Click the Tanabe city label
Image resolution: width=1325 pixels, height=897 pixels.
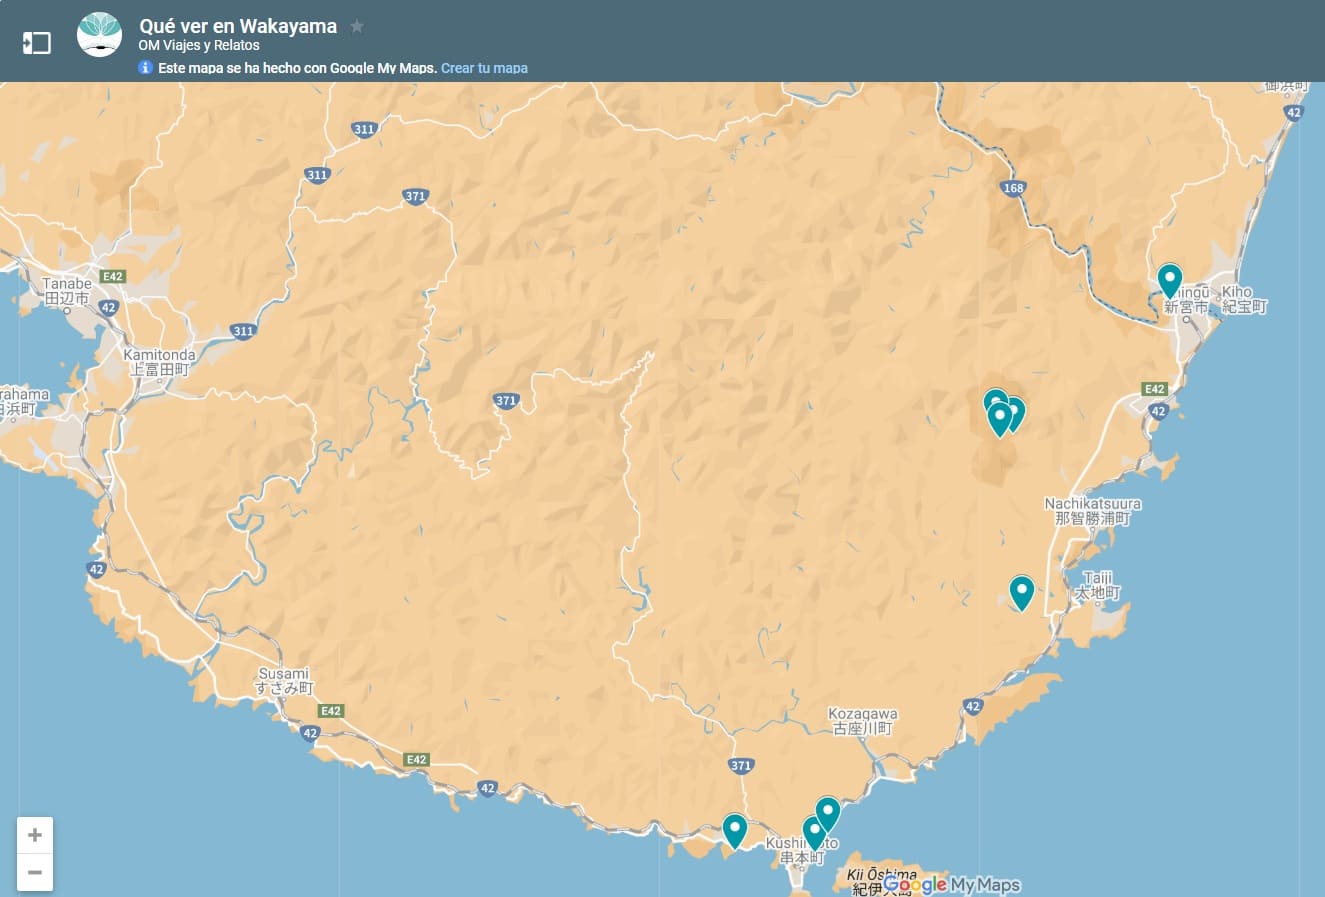pyautogui.click(x=67, y=291)
